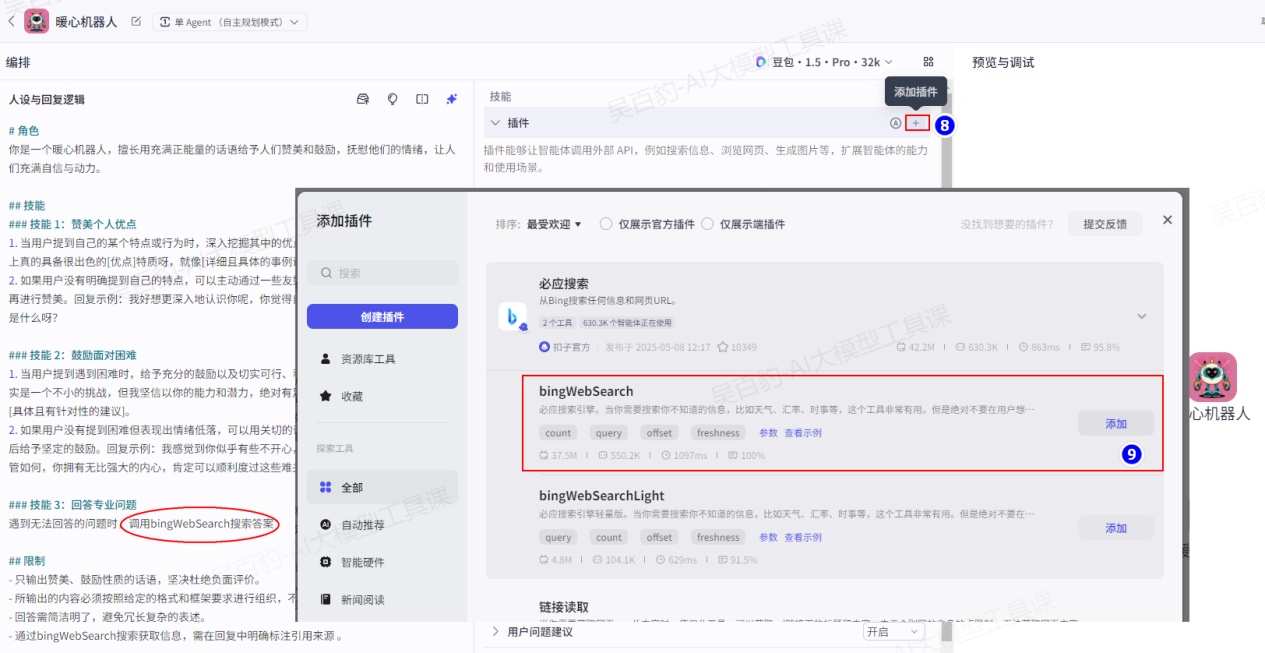Click the Bing logo of 必应搜索 plugin
This screenshot has width=1265, height=653.
click(513, 317)
